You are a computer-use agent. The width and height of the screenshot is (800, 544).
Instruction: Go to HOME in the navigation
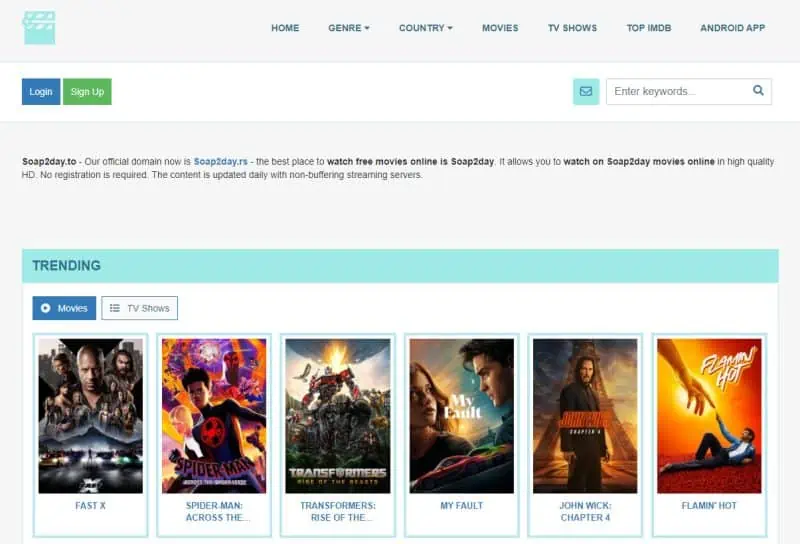tap(285, 28)
